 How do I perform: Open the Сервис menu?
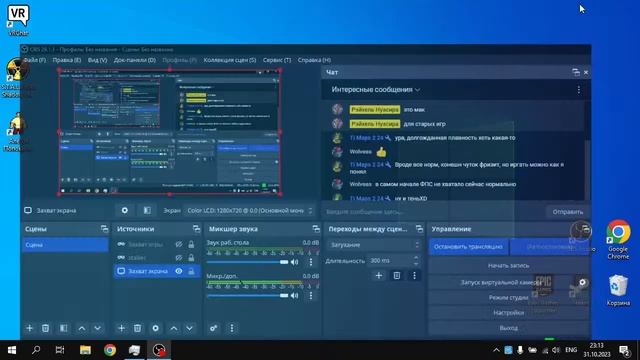(277, 60)
